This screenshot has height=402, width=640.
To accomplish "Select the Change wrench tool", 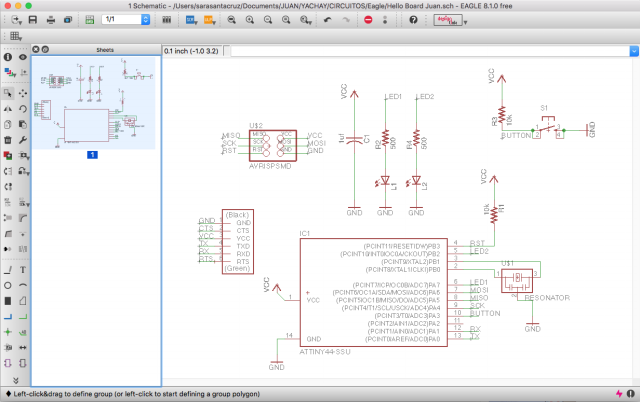I will (23, 140).
